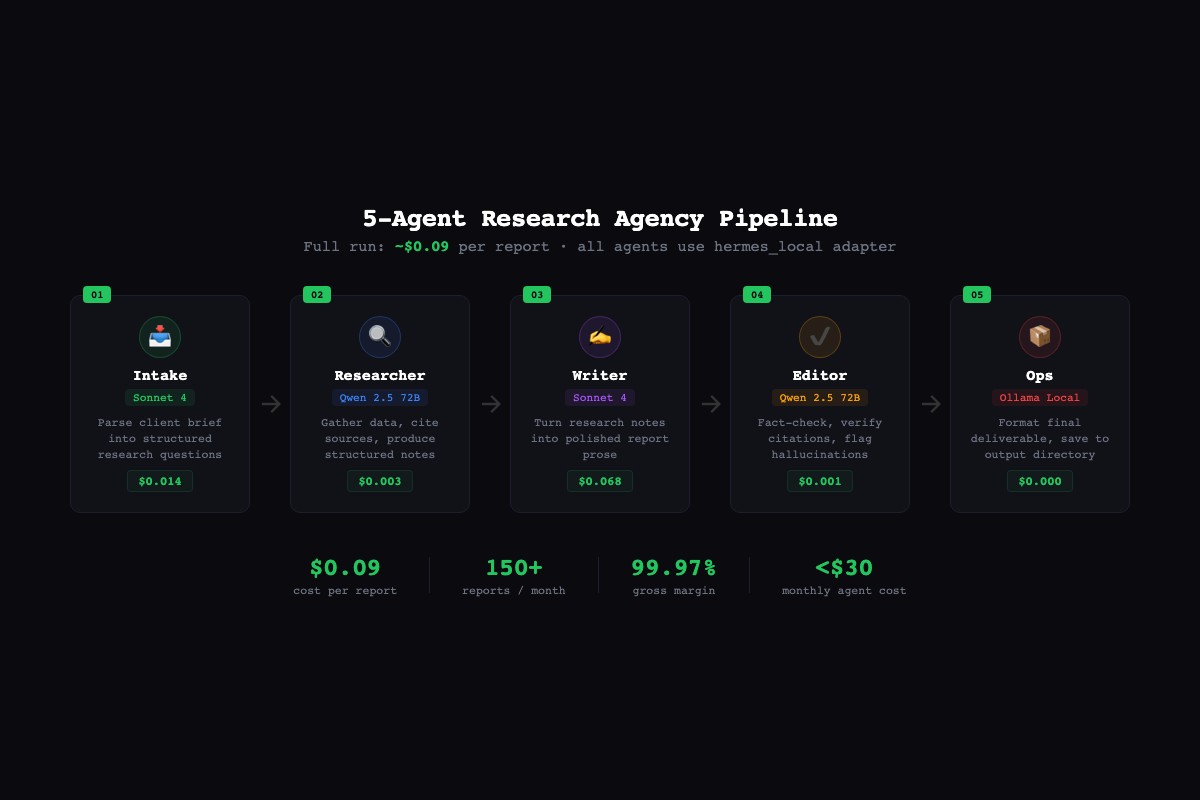Select the Writer card title
Viewport: 1200px width, 800px height.
tap(600, 376)
